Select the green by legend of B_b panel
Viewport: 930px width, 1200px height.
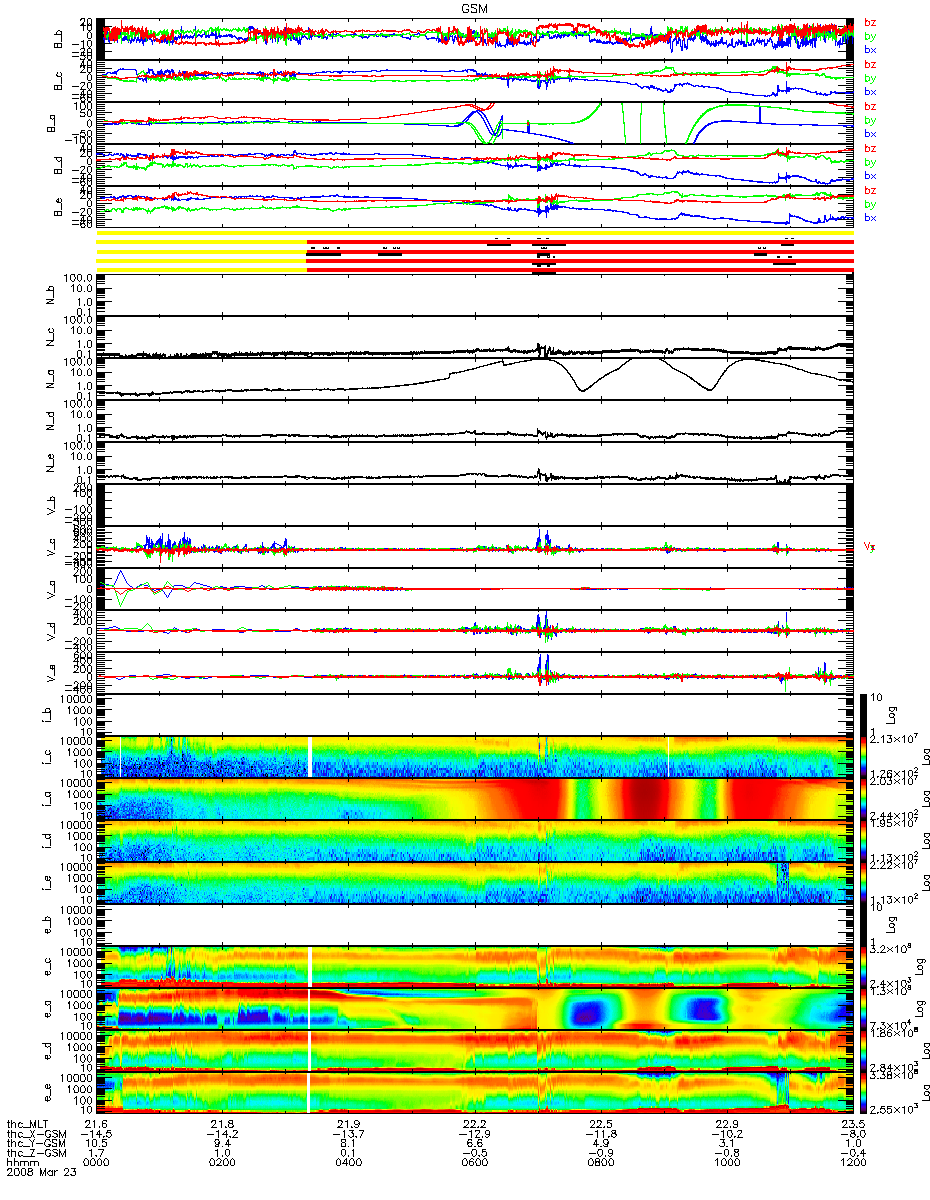coord(870,36)
